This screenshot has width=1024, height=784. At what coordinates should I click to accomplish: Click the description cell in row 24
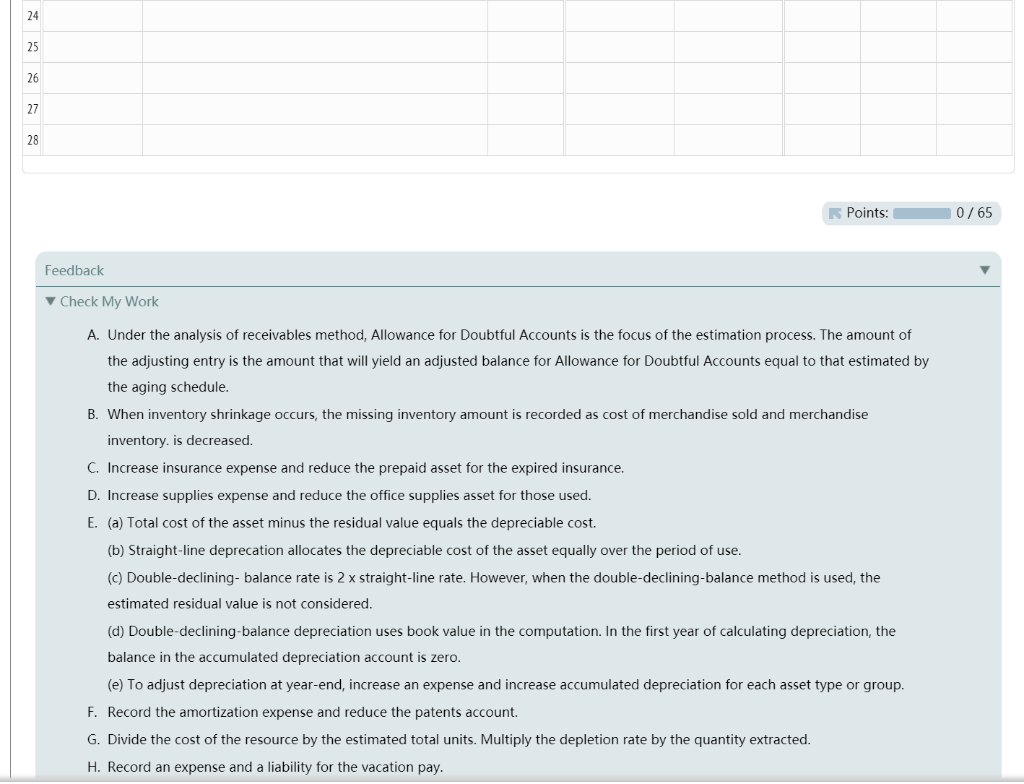(310, 15)
